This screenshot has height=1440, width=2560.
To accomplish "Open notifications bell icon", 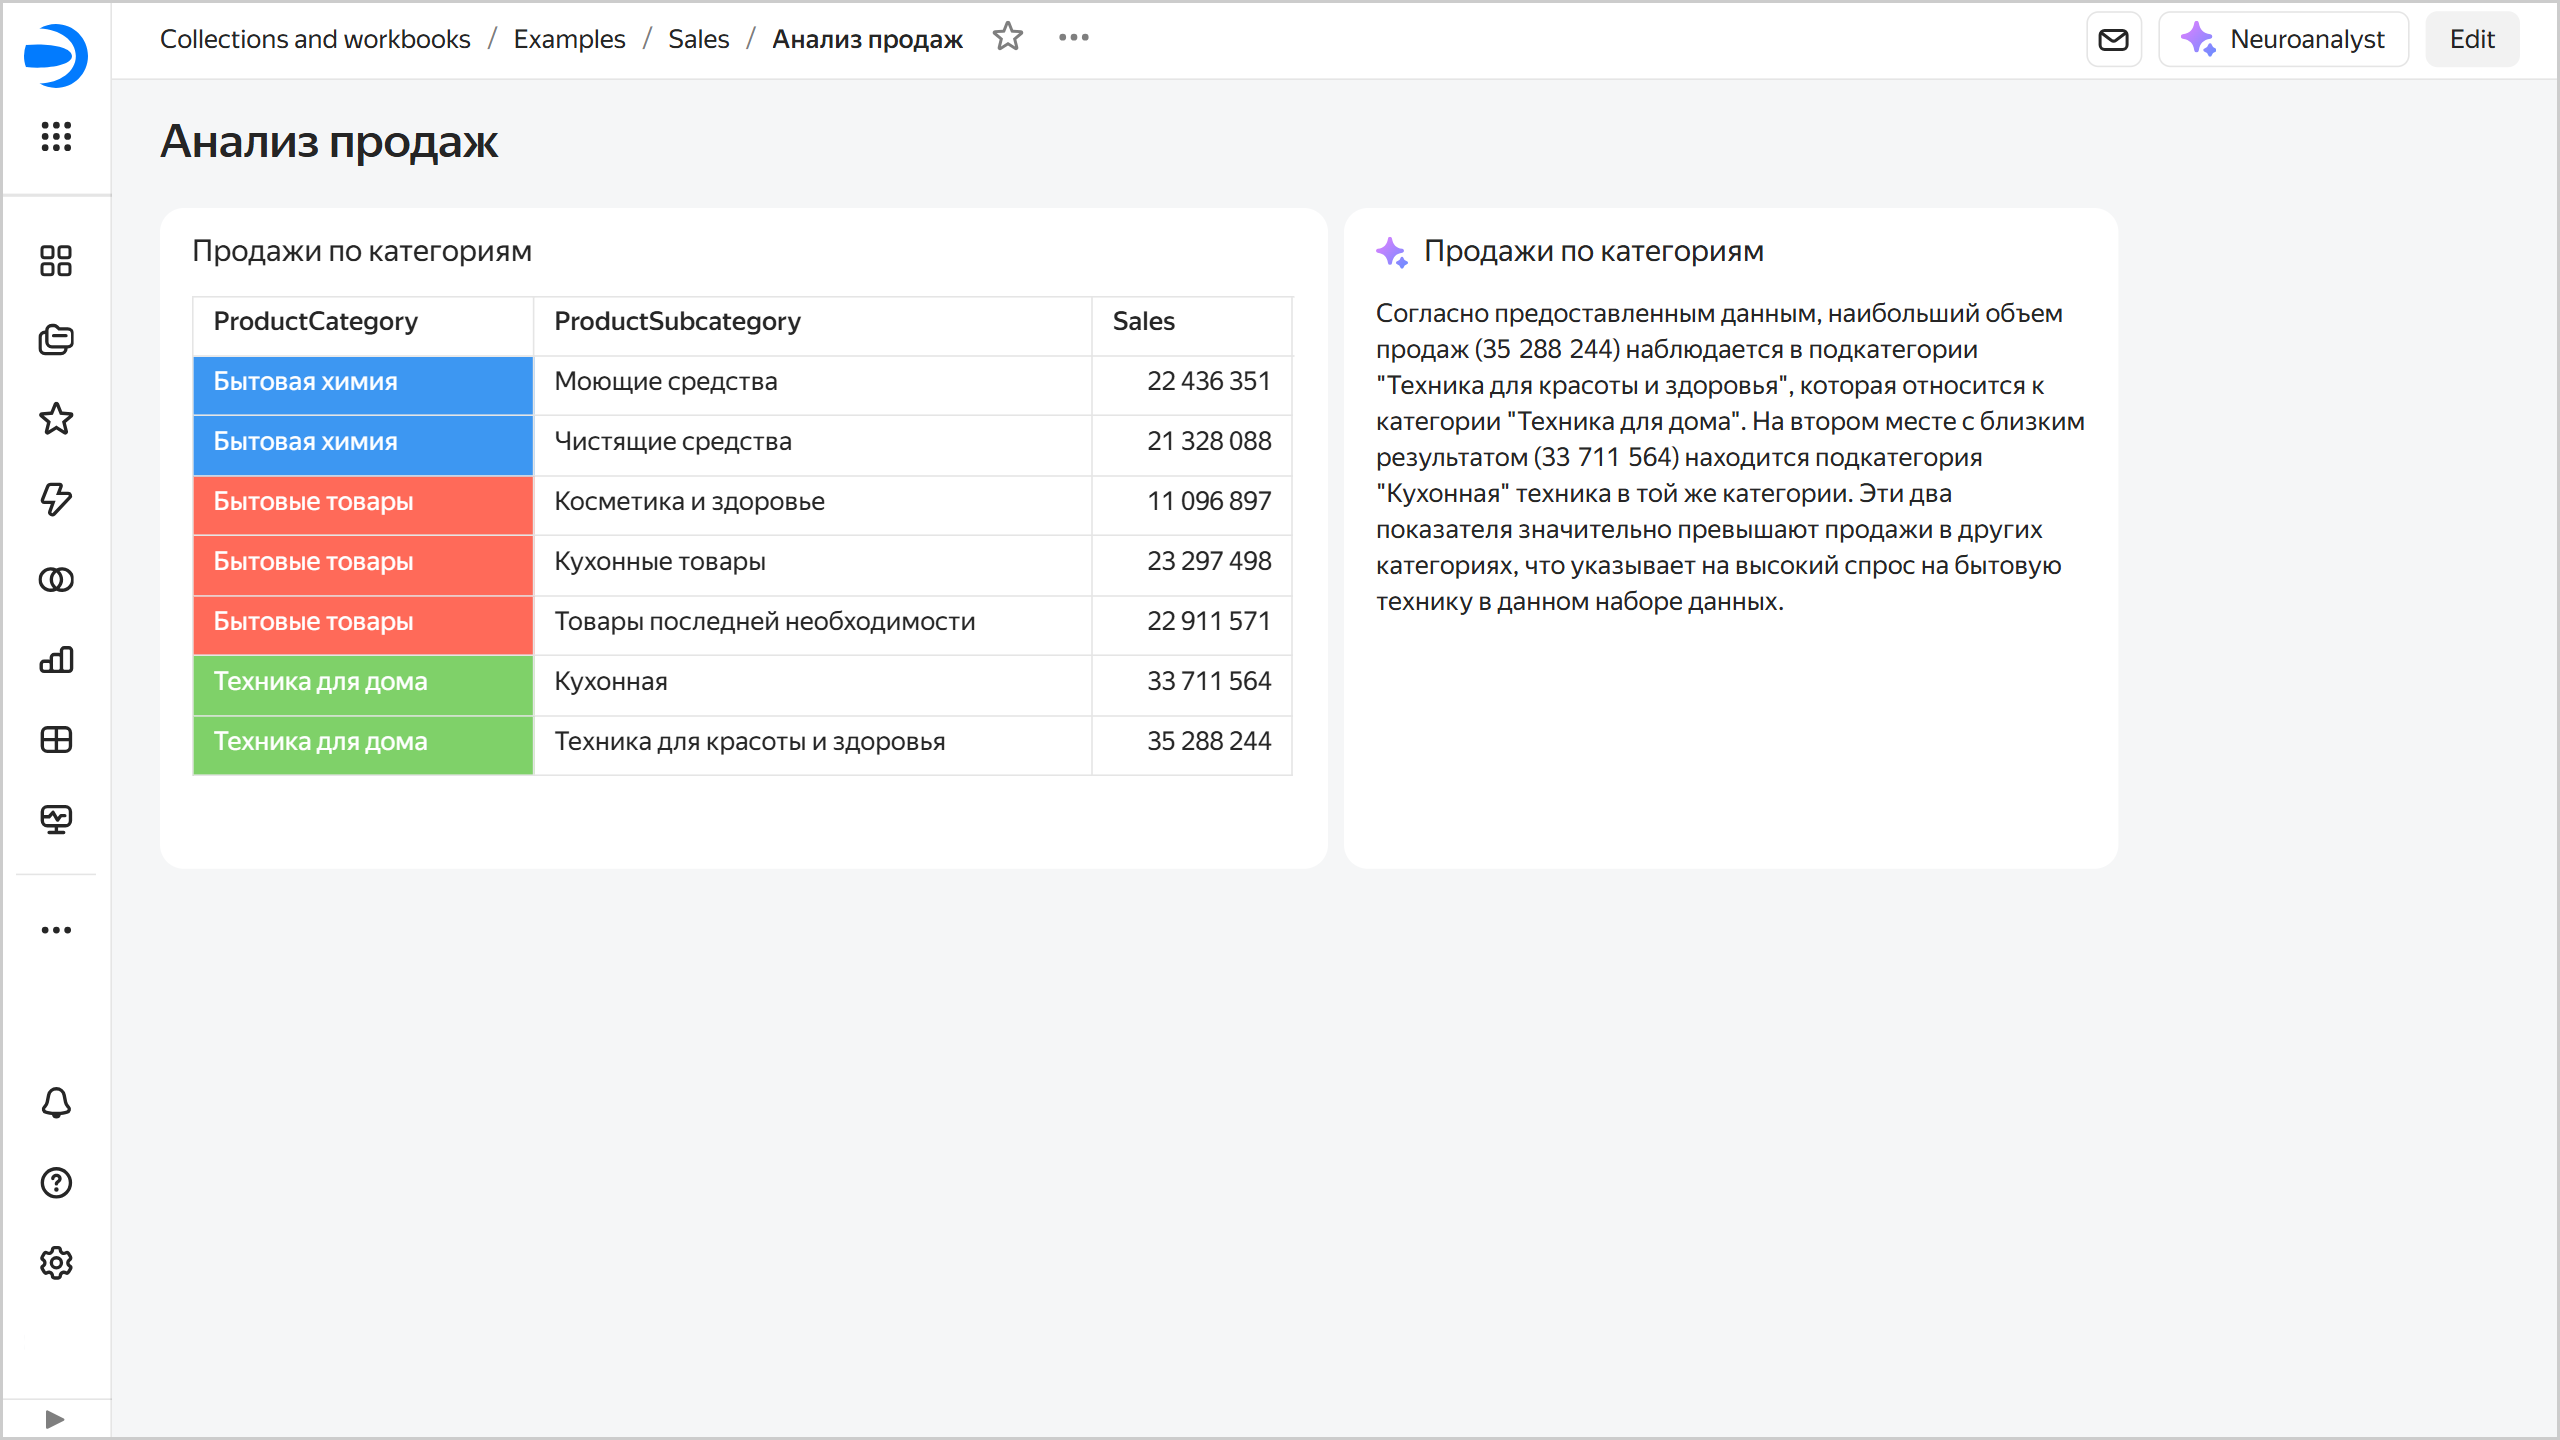I will [x=56, y=1103].
